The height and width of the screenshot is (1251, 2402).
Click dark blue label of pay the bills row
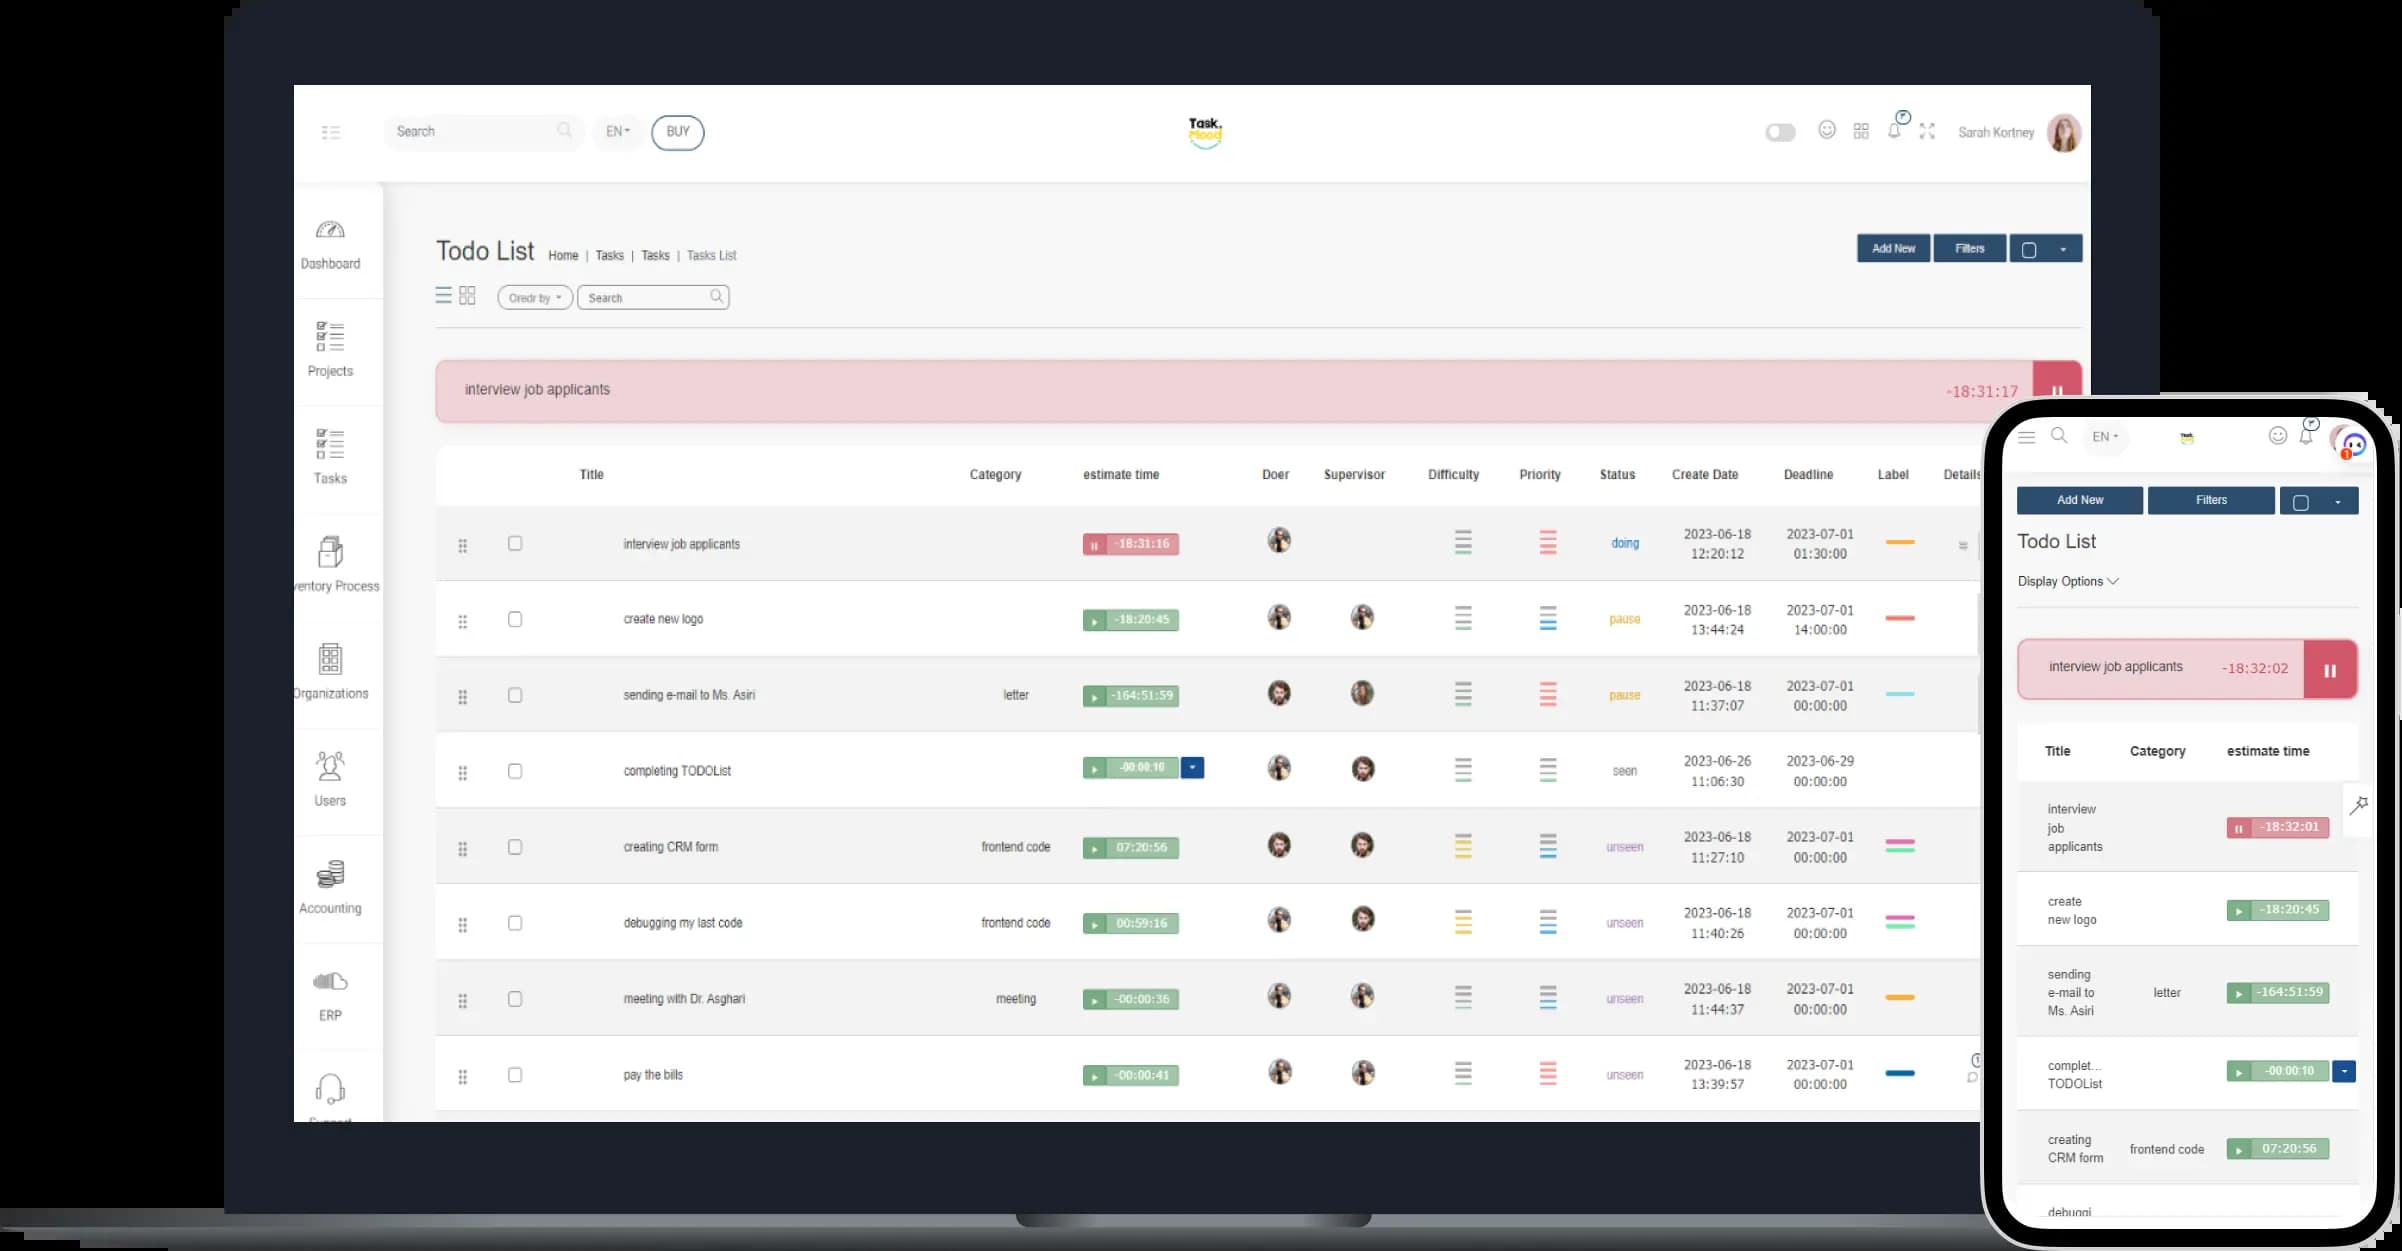pyautogui.click(x=1900, y=1074)
